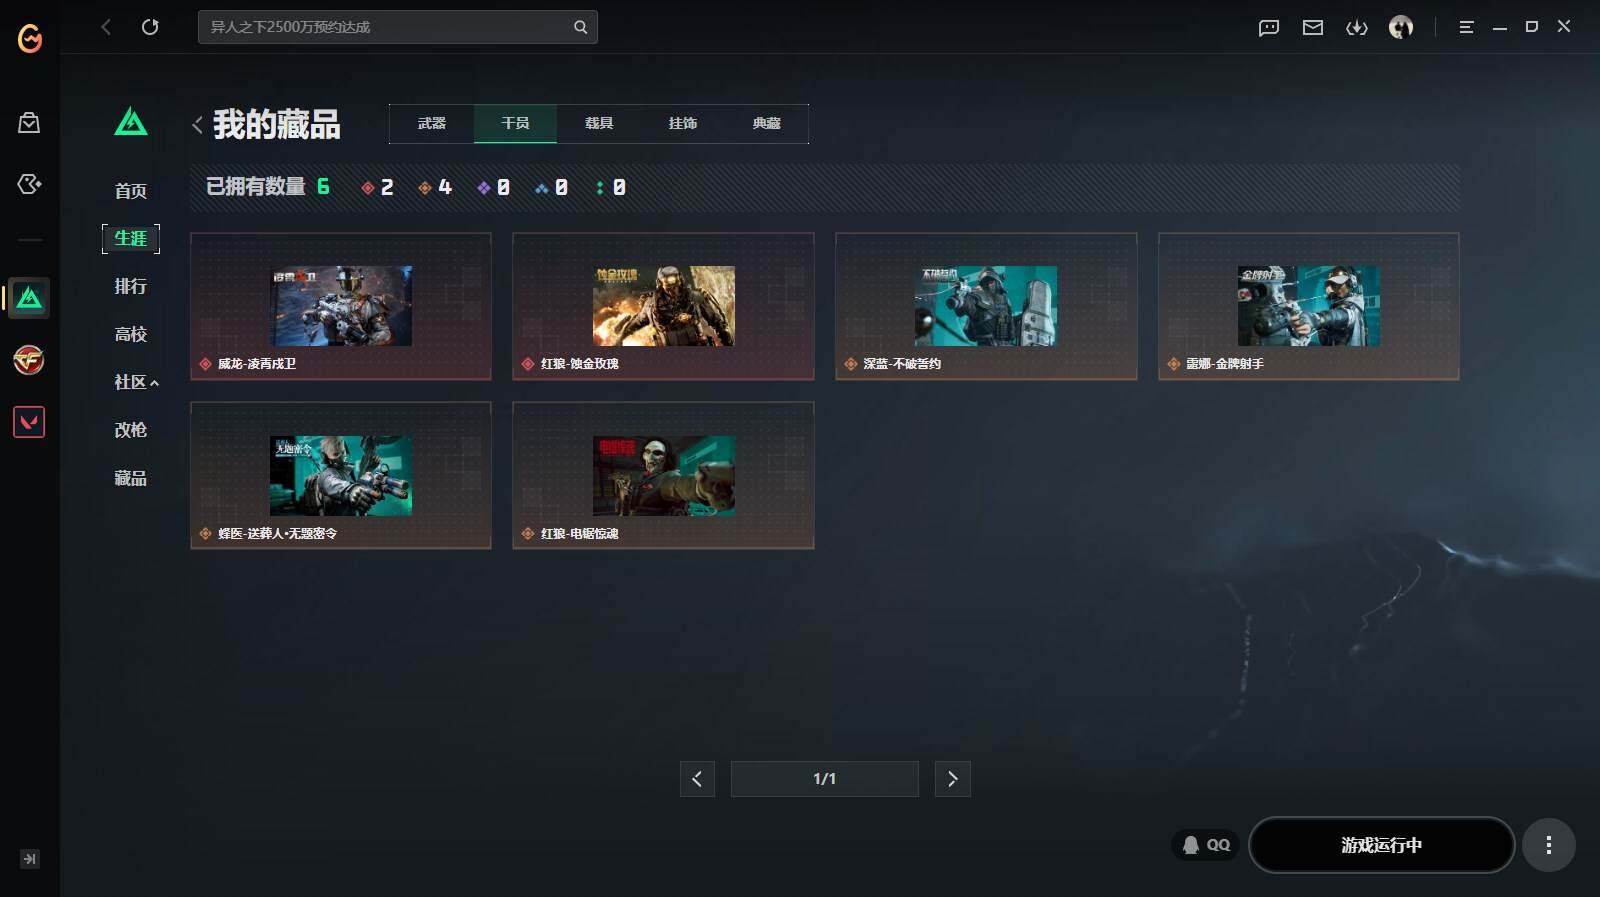Select 生涯 in the side menu
Viewport: 1600px width, 897px height.
[131, 239]
